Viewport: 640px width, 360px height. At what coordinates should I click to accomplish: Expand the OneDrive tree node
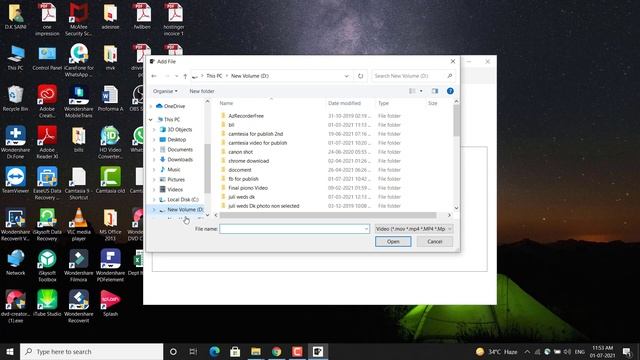tap(151, 106)
